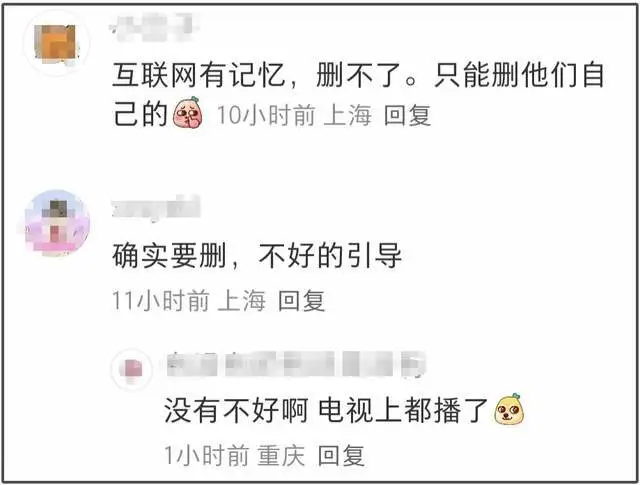The width and height of the screenshot is (640, 485).
Task: Reply to the 重庆 user's comment via 回复
Action: pos(341,456)
